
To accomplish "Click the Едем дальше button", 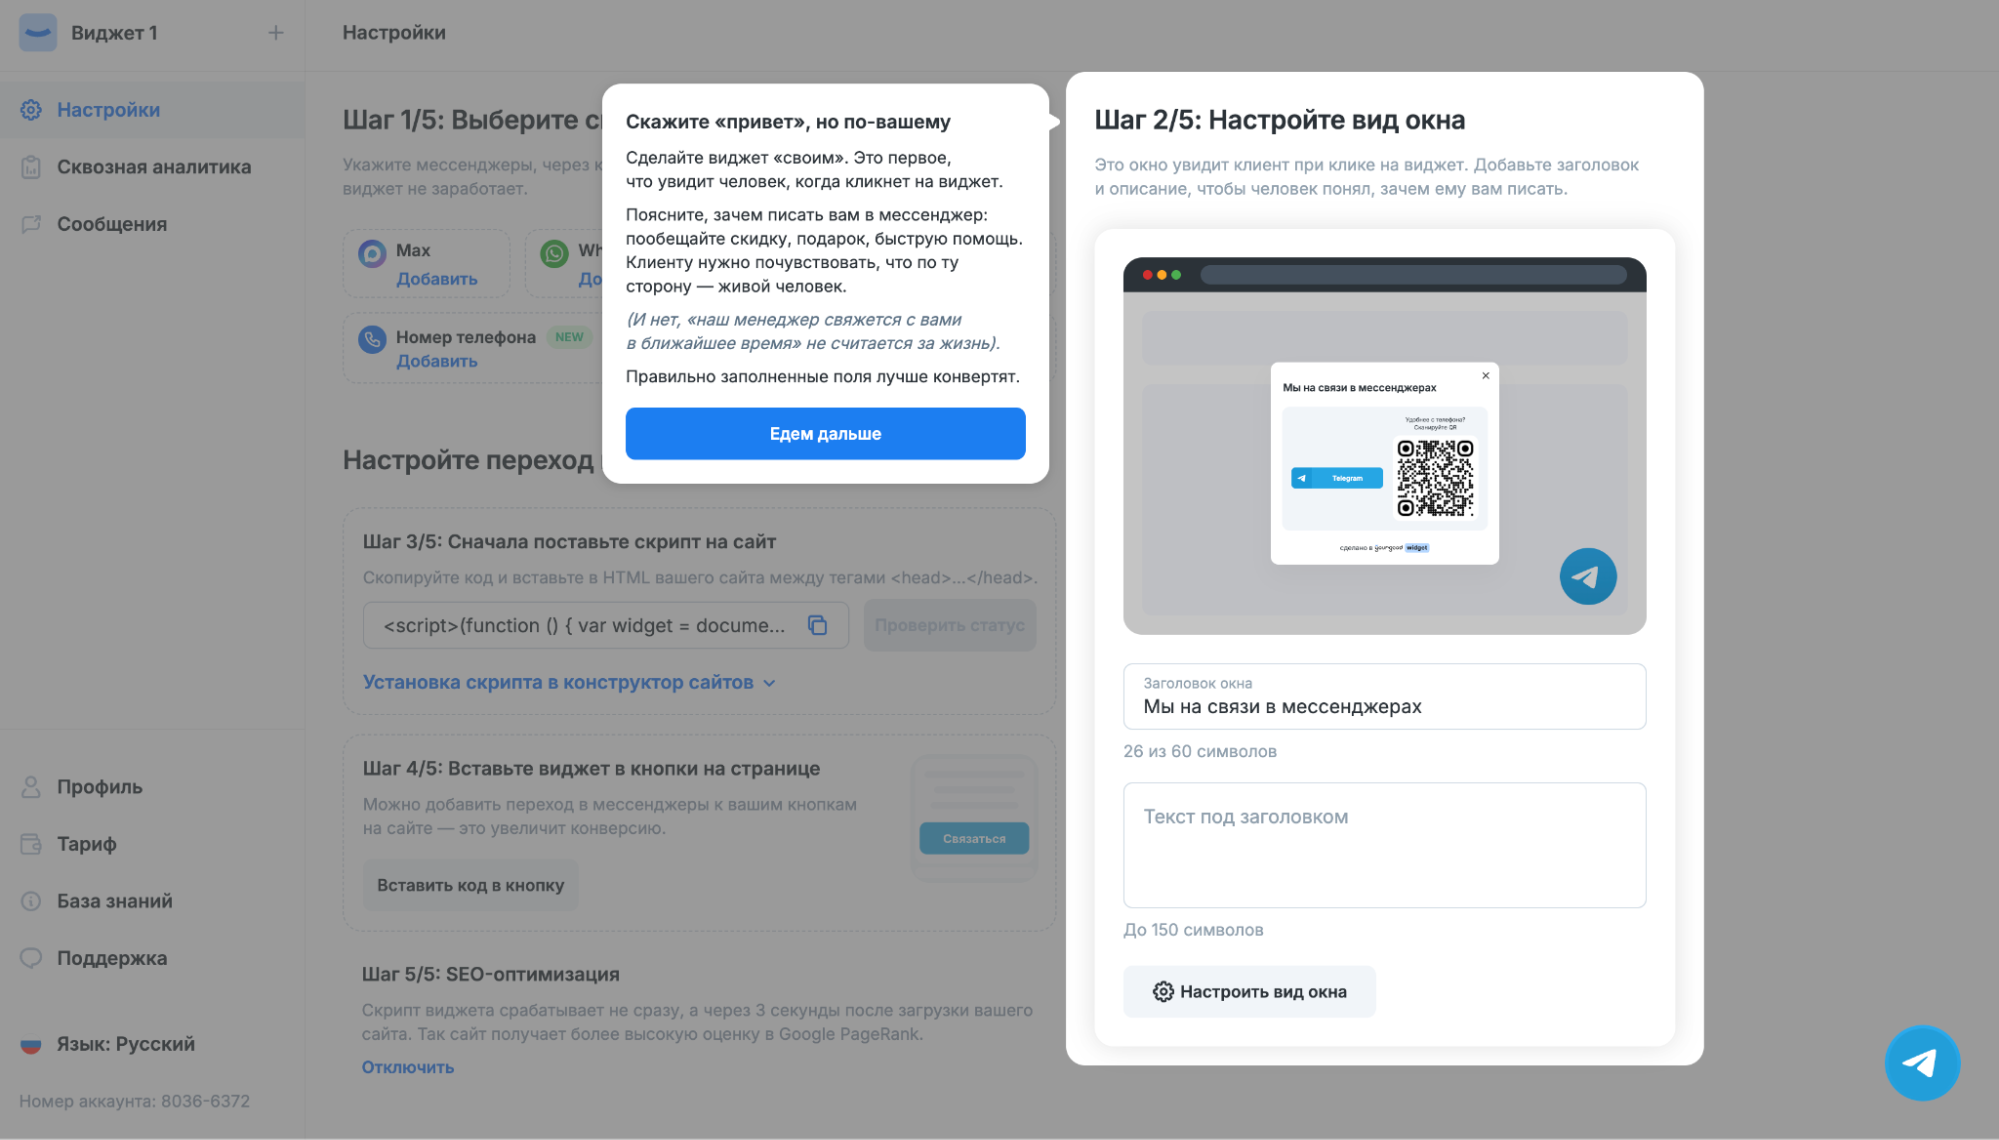I will pyautogui.click(x=825, y=433).
